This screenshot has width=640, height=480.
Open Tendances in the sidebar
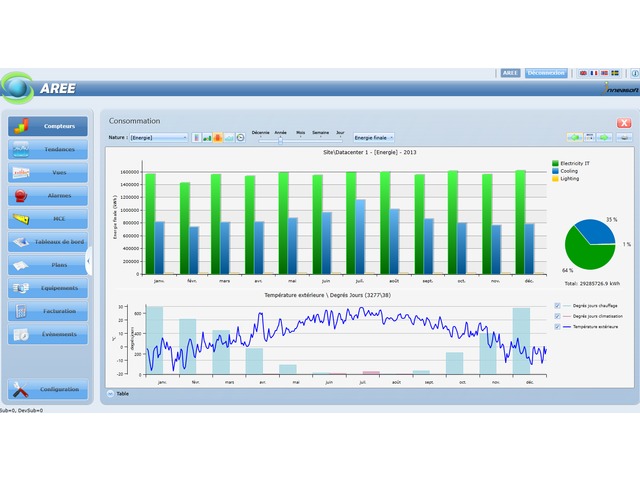48,149
